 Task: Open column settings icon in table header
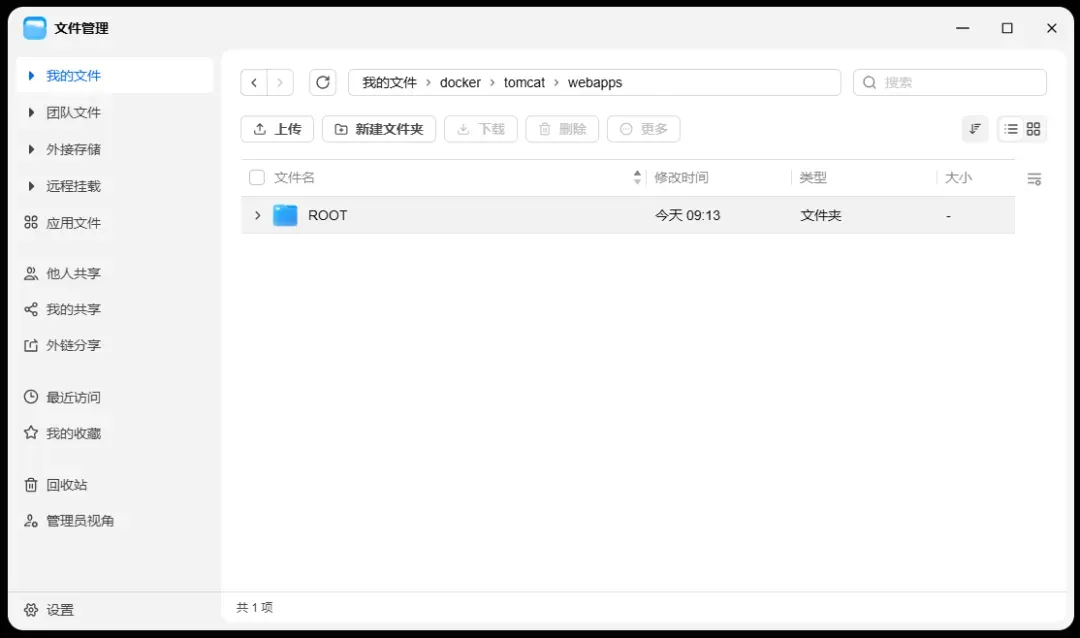pos(1034,178)
